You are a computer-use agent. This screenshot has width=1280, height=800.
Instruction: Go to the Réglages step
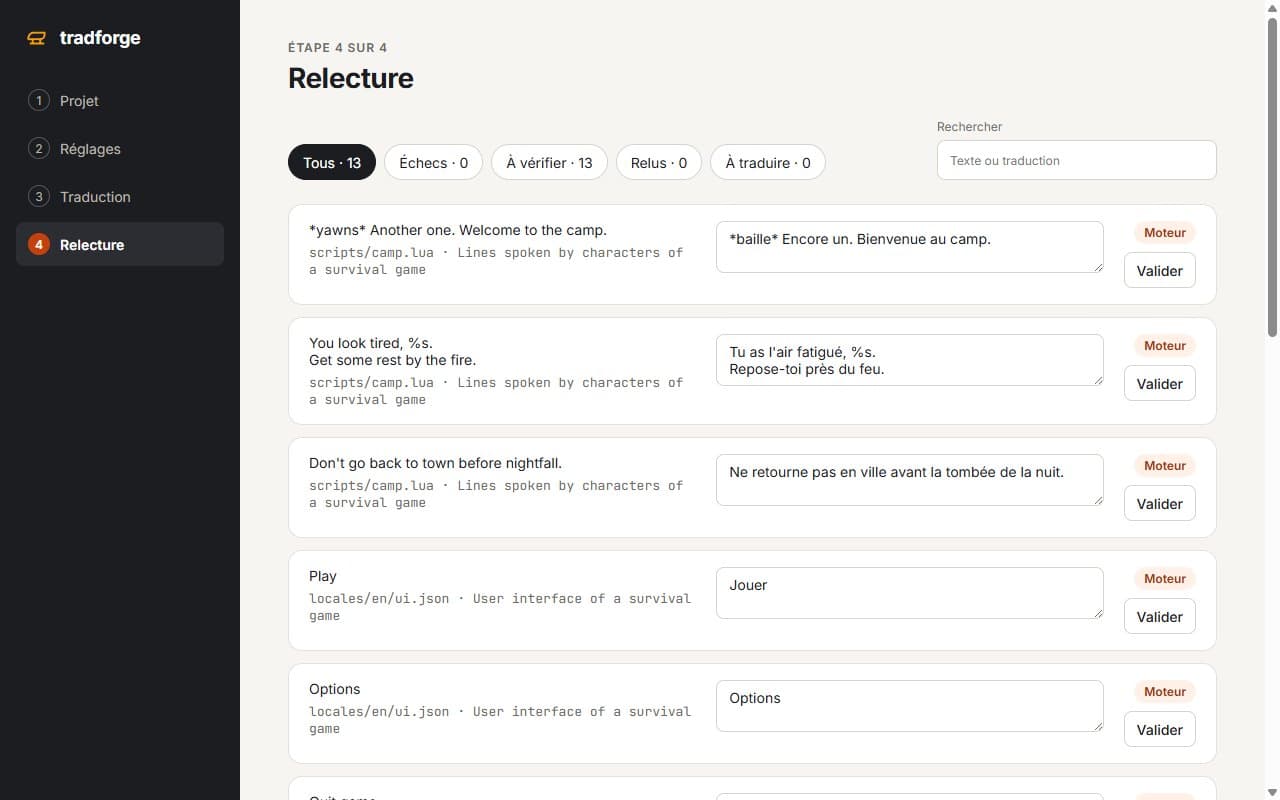tap(120, 149)
